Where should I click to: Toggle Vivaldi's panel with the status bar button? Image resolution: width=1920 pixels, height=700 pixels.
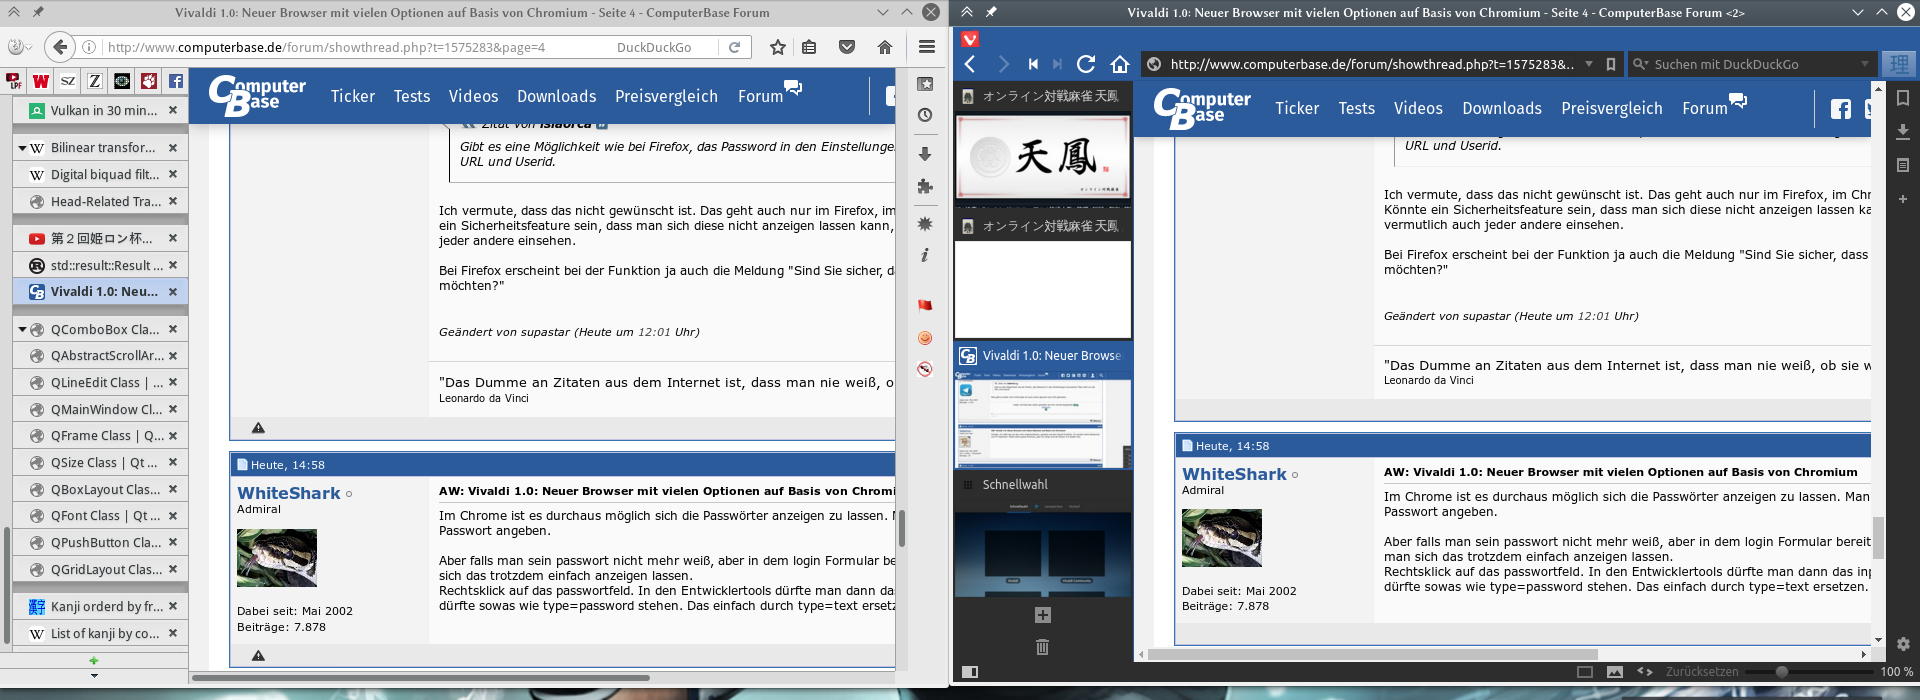(969, 672)
